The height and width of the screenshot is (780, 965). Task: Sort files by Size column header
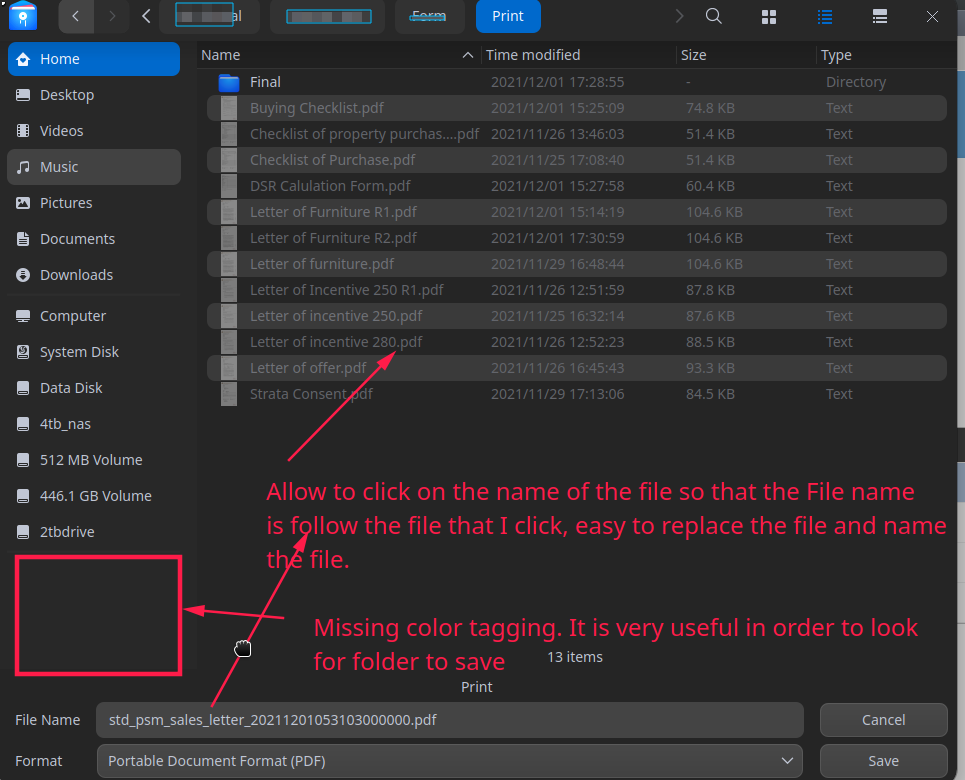[693, 55]
